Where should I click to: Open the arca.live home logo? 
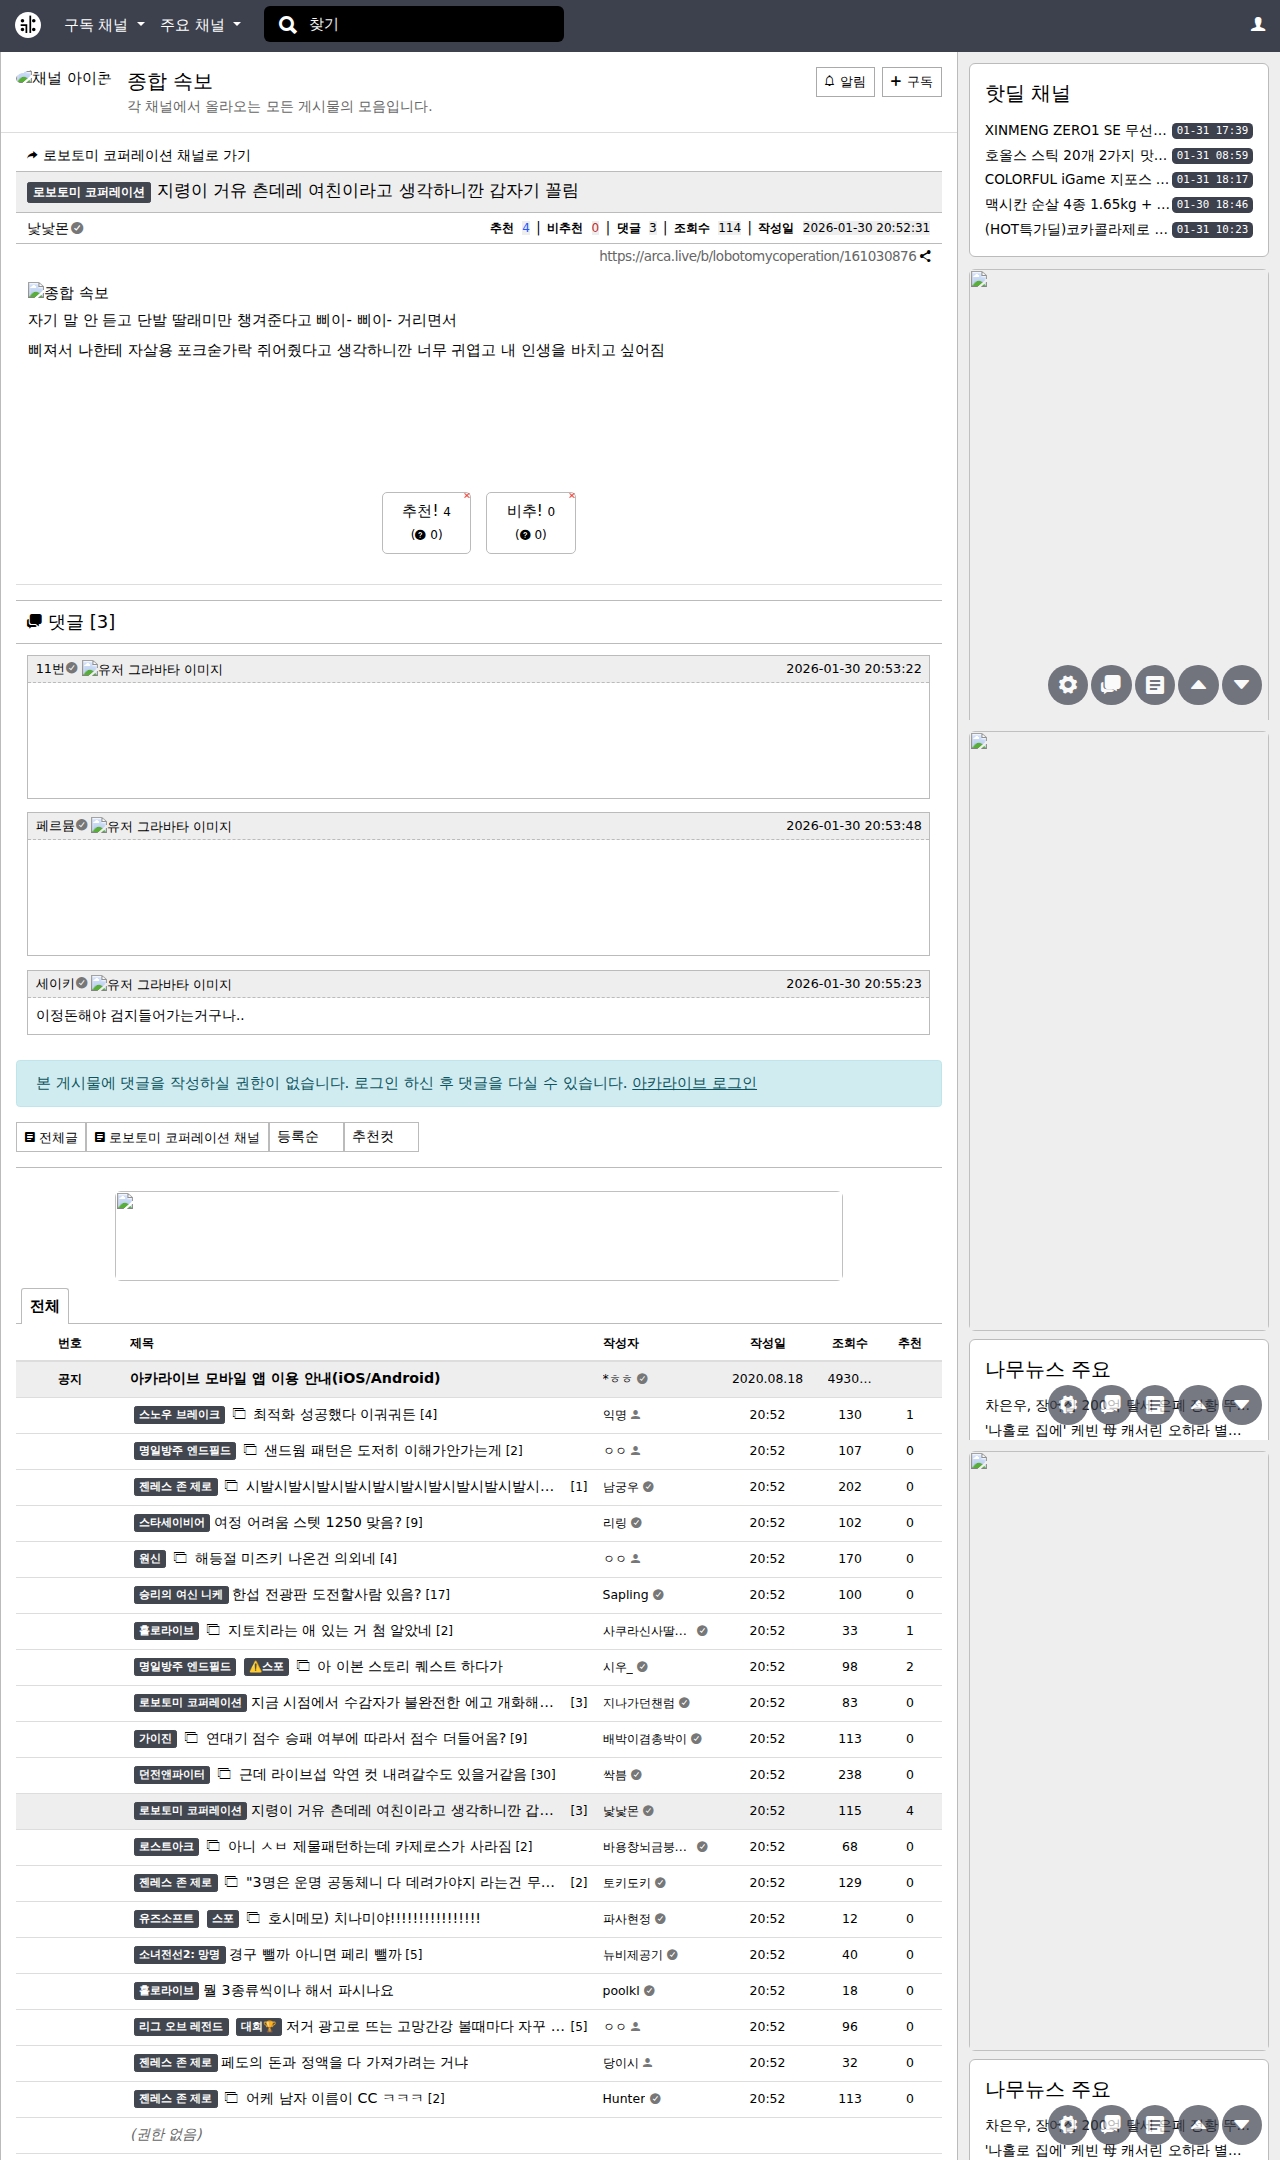tap(28, 25)
